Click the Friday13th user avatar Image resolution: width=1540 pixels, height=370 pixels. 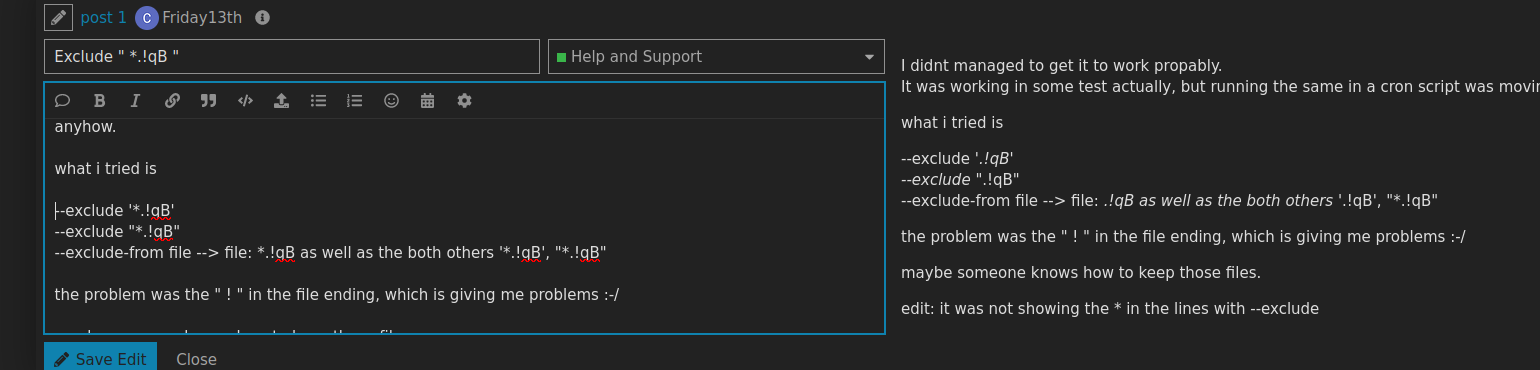146,17
